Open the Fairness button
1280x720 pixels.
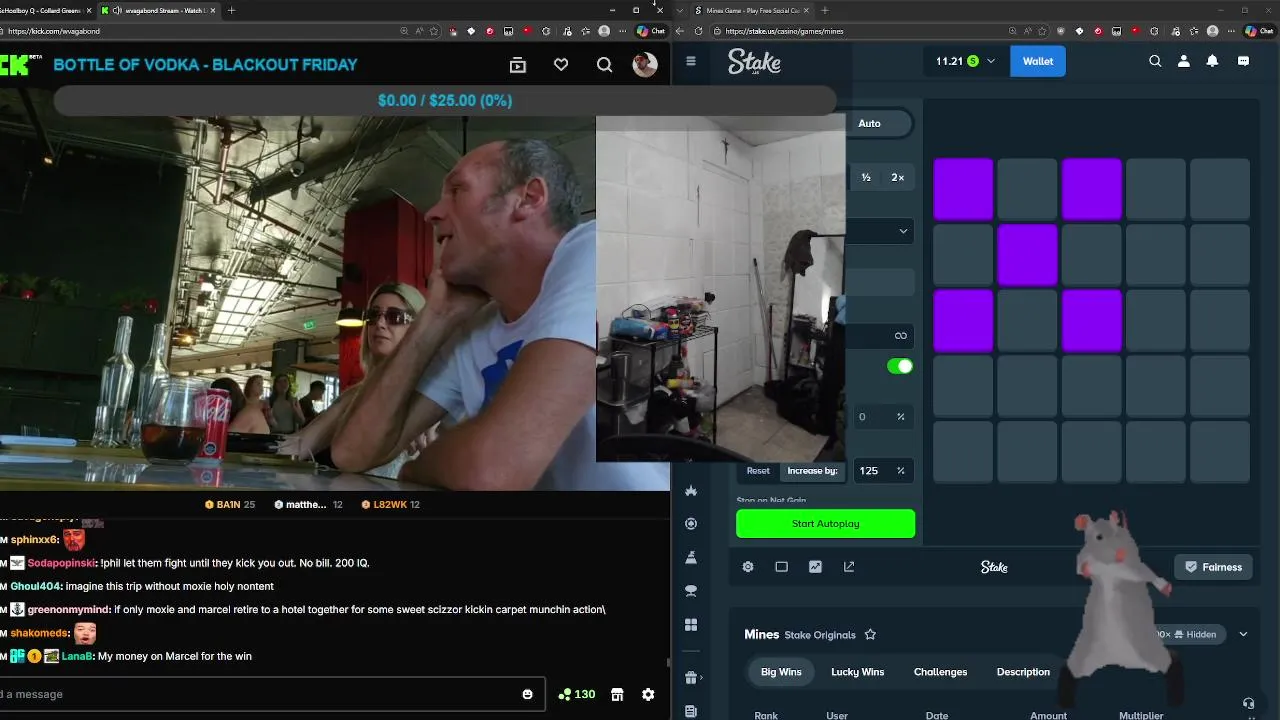[1212, 567]
